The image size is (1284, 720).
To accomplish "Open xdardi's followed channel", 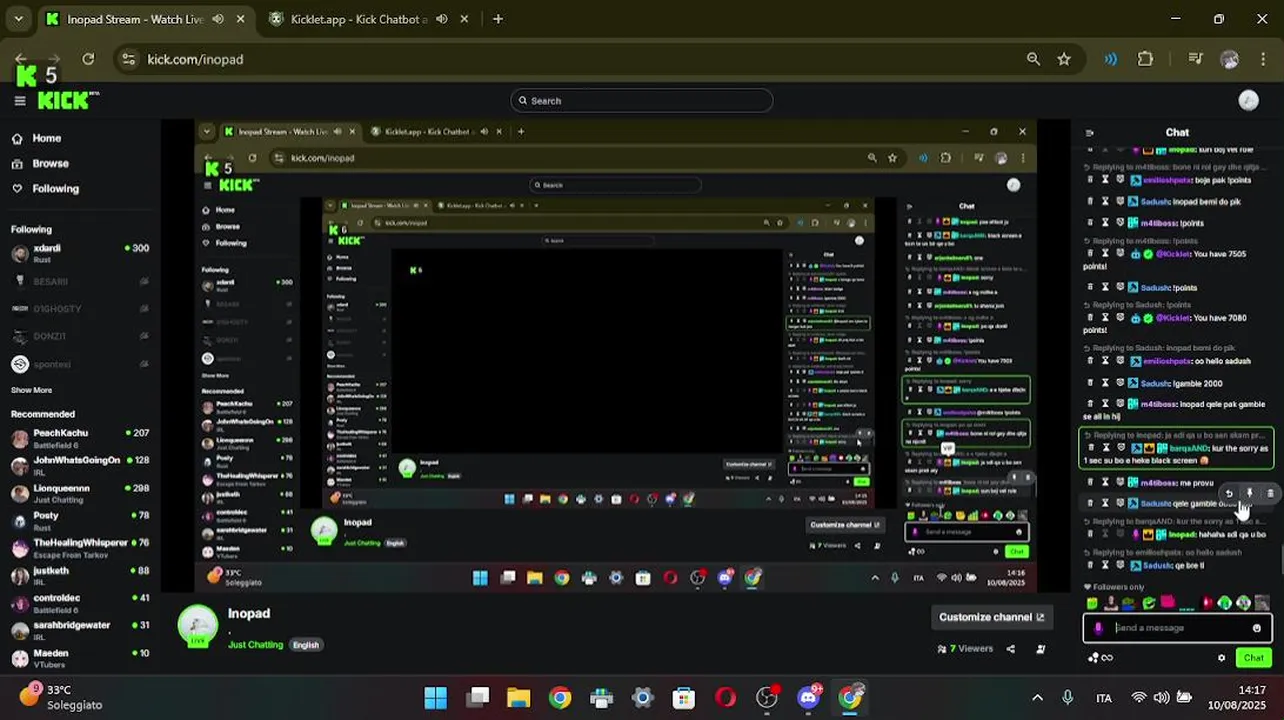I will click(80, 253).
